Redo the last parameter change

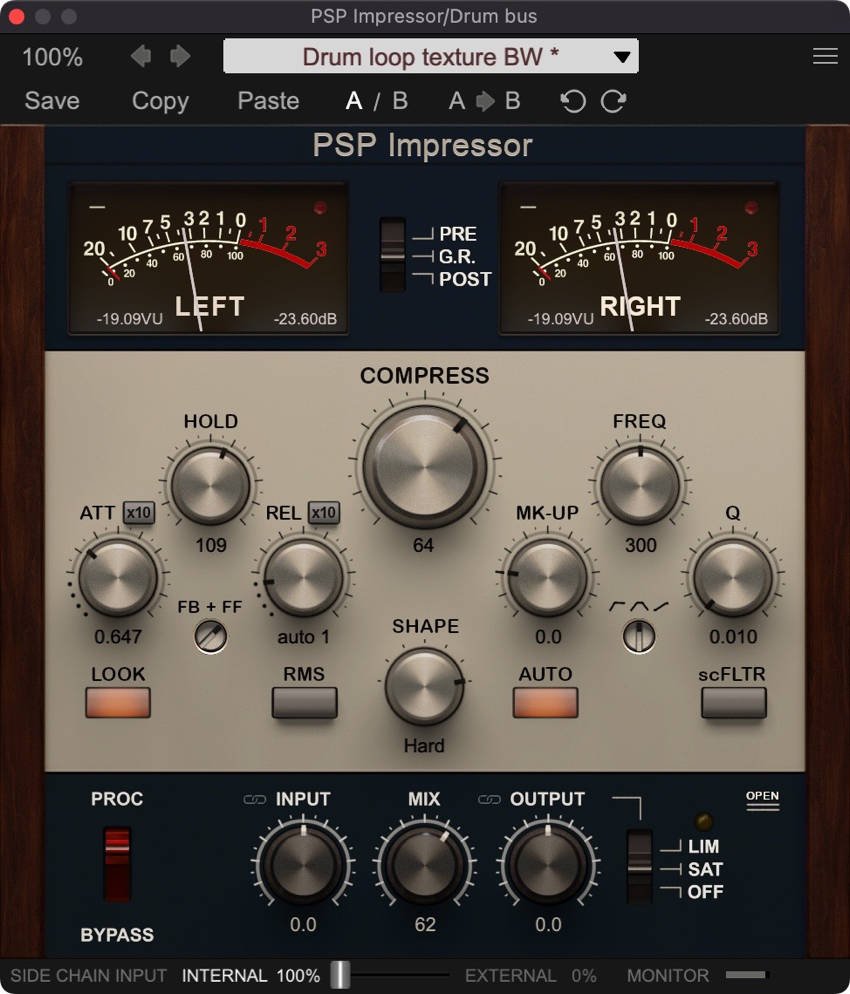point(614,101)
